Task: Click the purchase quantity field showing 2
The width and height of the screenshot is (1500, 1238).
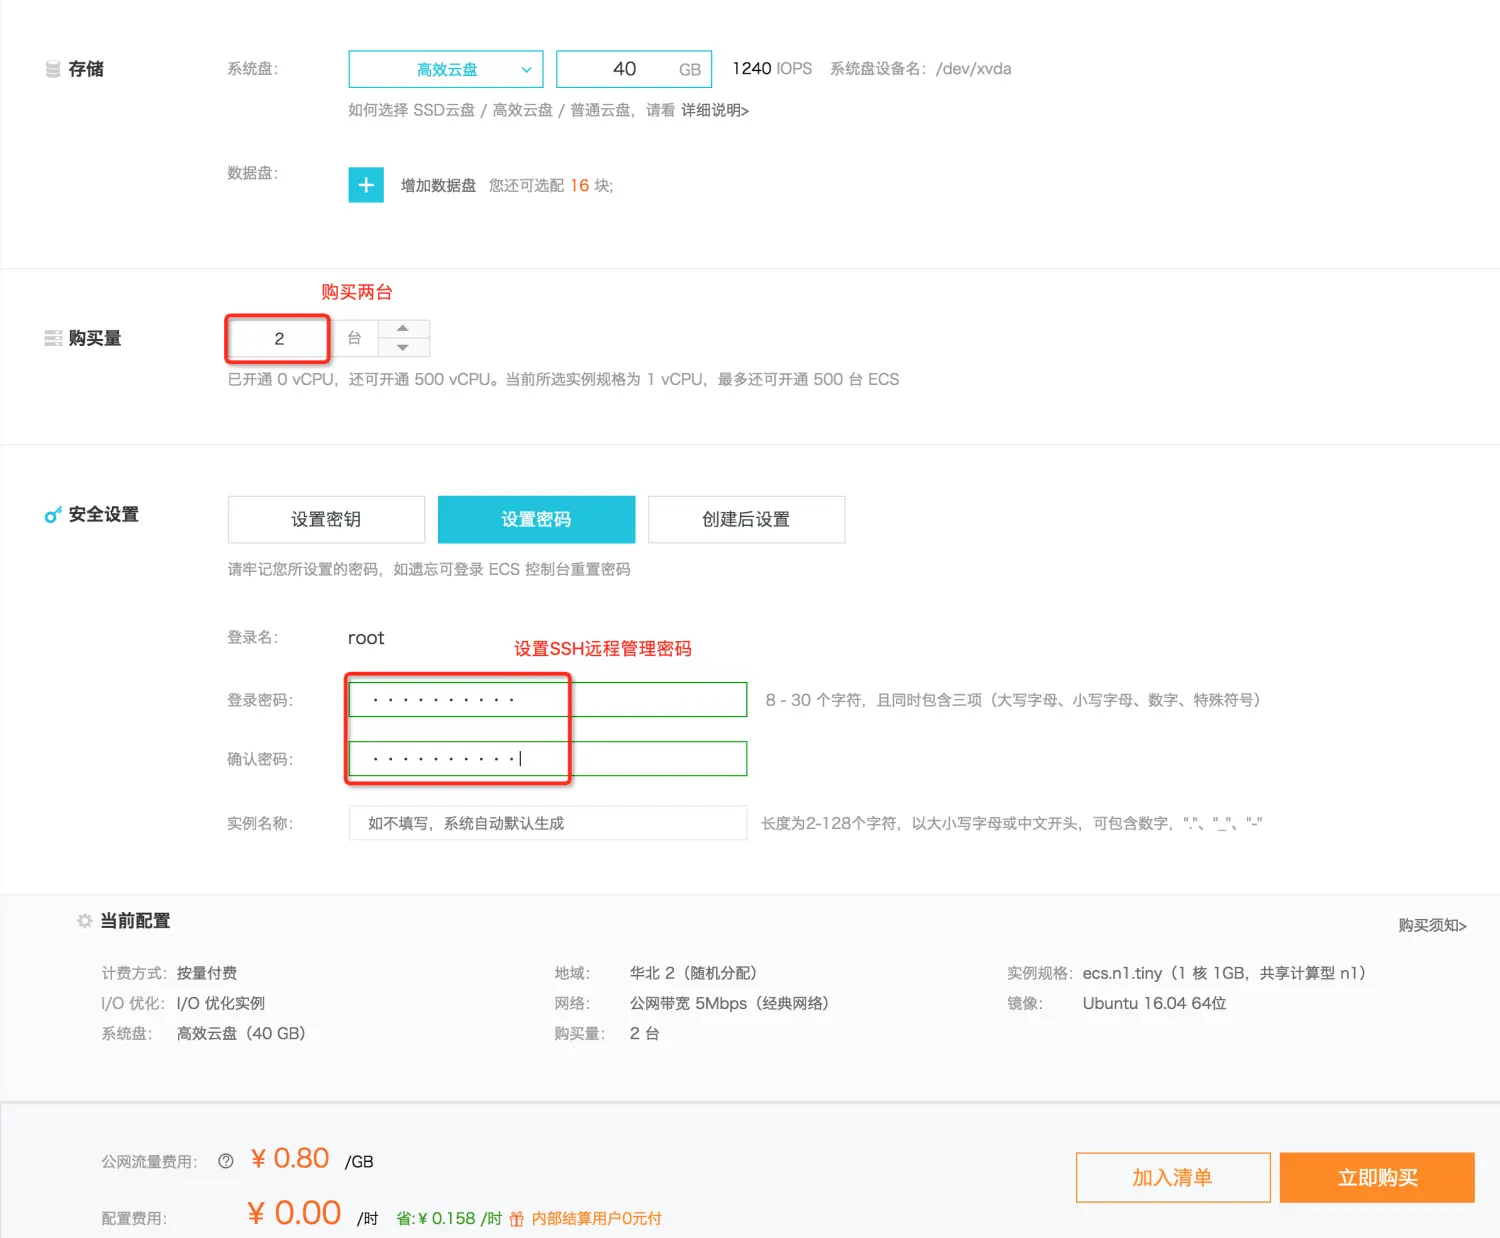Action: pyautogui.click(x=279, y=339)
